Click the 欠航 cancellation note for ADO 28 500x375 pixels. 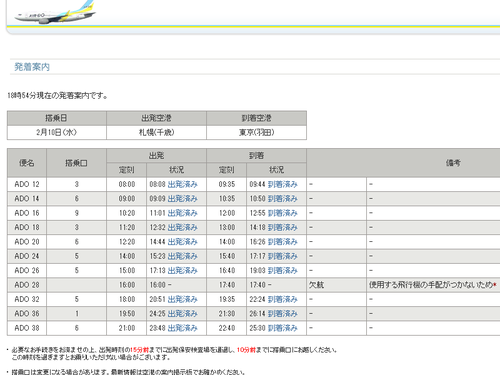tap(316, 285)
